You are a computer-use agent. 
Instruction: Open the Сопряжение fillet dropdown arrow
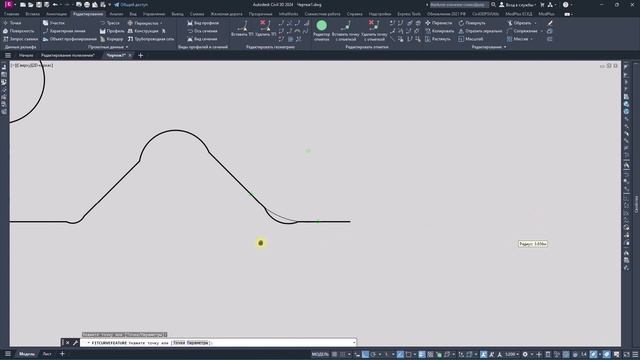[x=542, y=31]
